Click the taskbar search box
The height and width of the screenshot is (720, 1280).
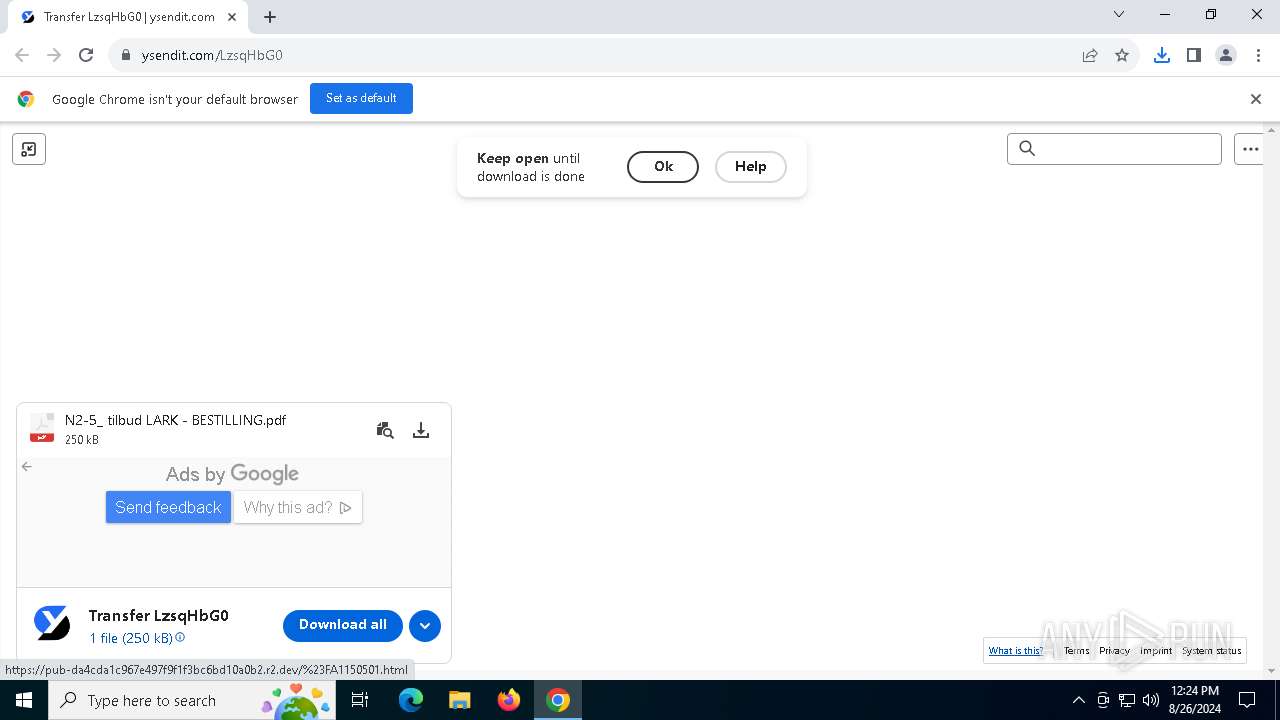click(192, 700)
